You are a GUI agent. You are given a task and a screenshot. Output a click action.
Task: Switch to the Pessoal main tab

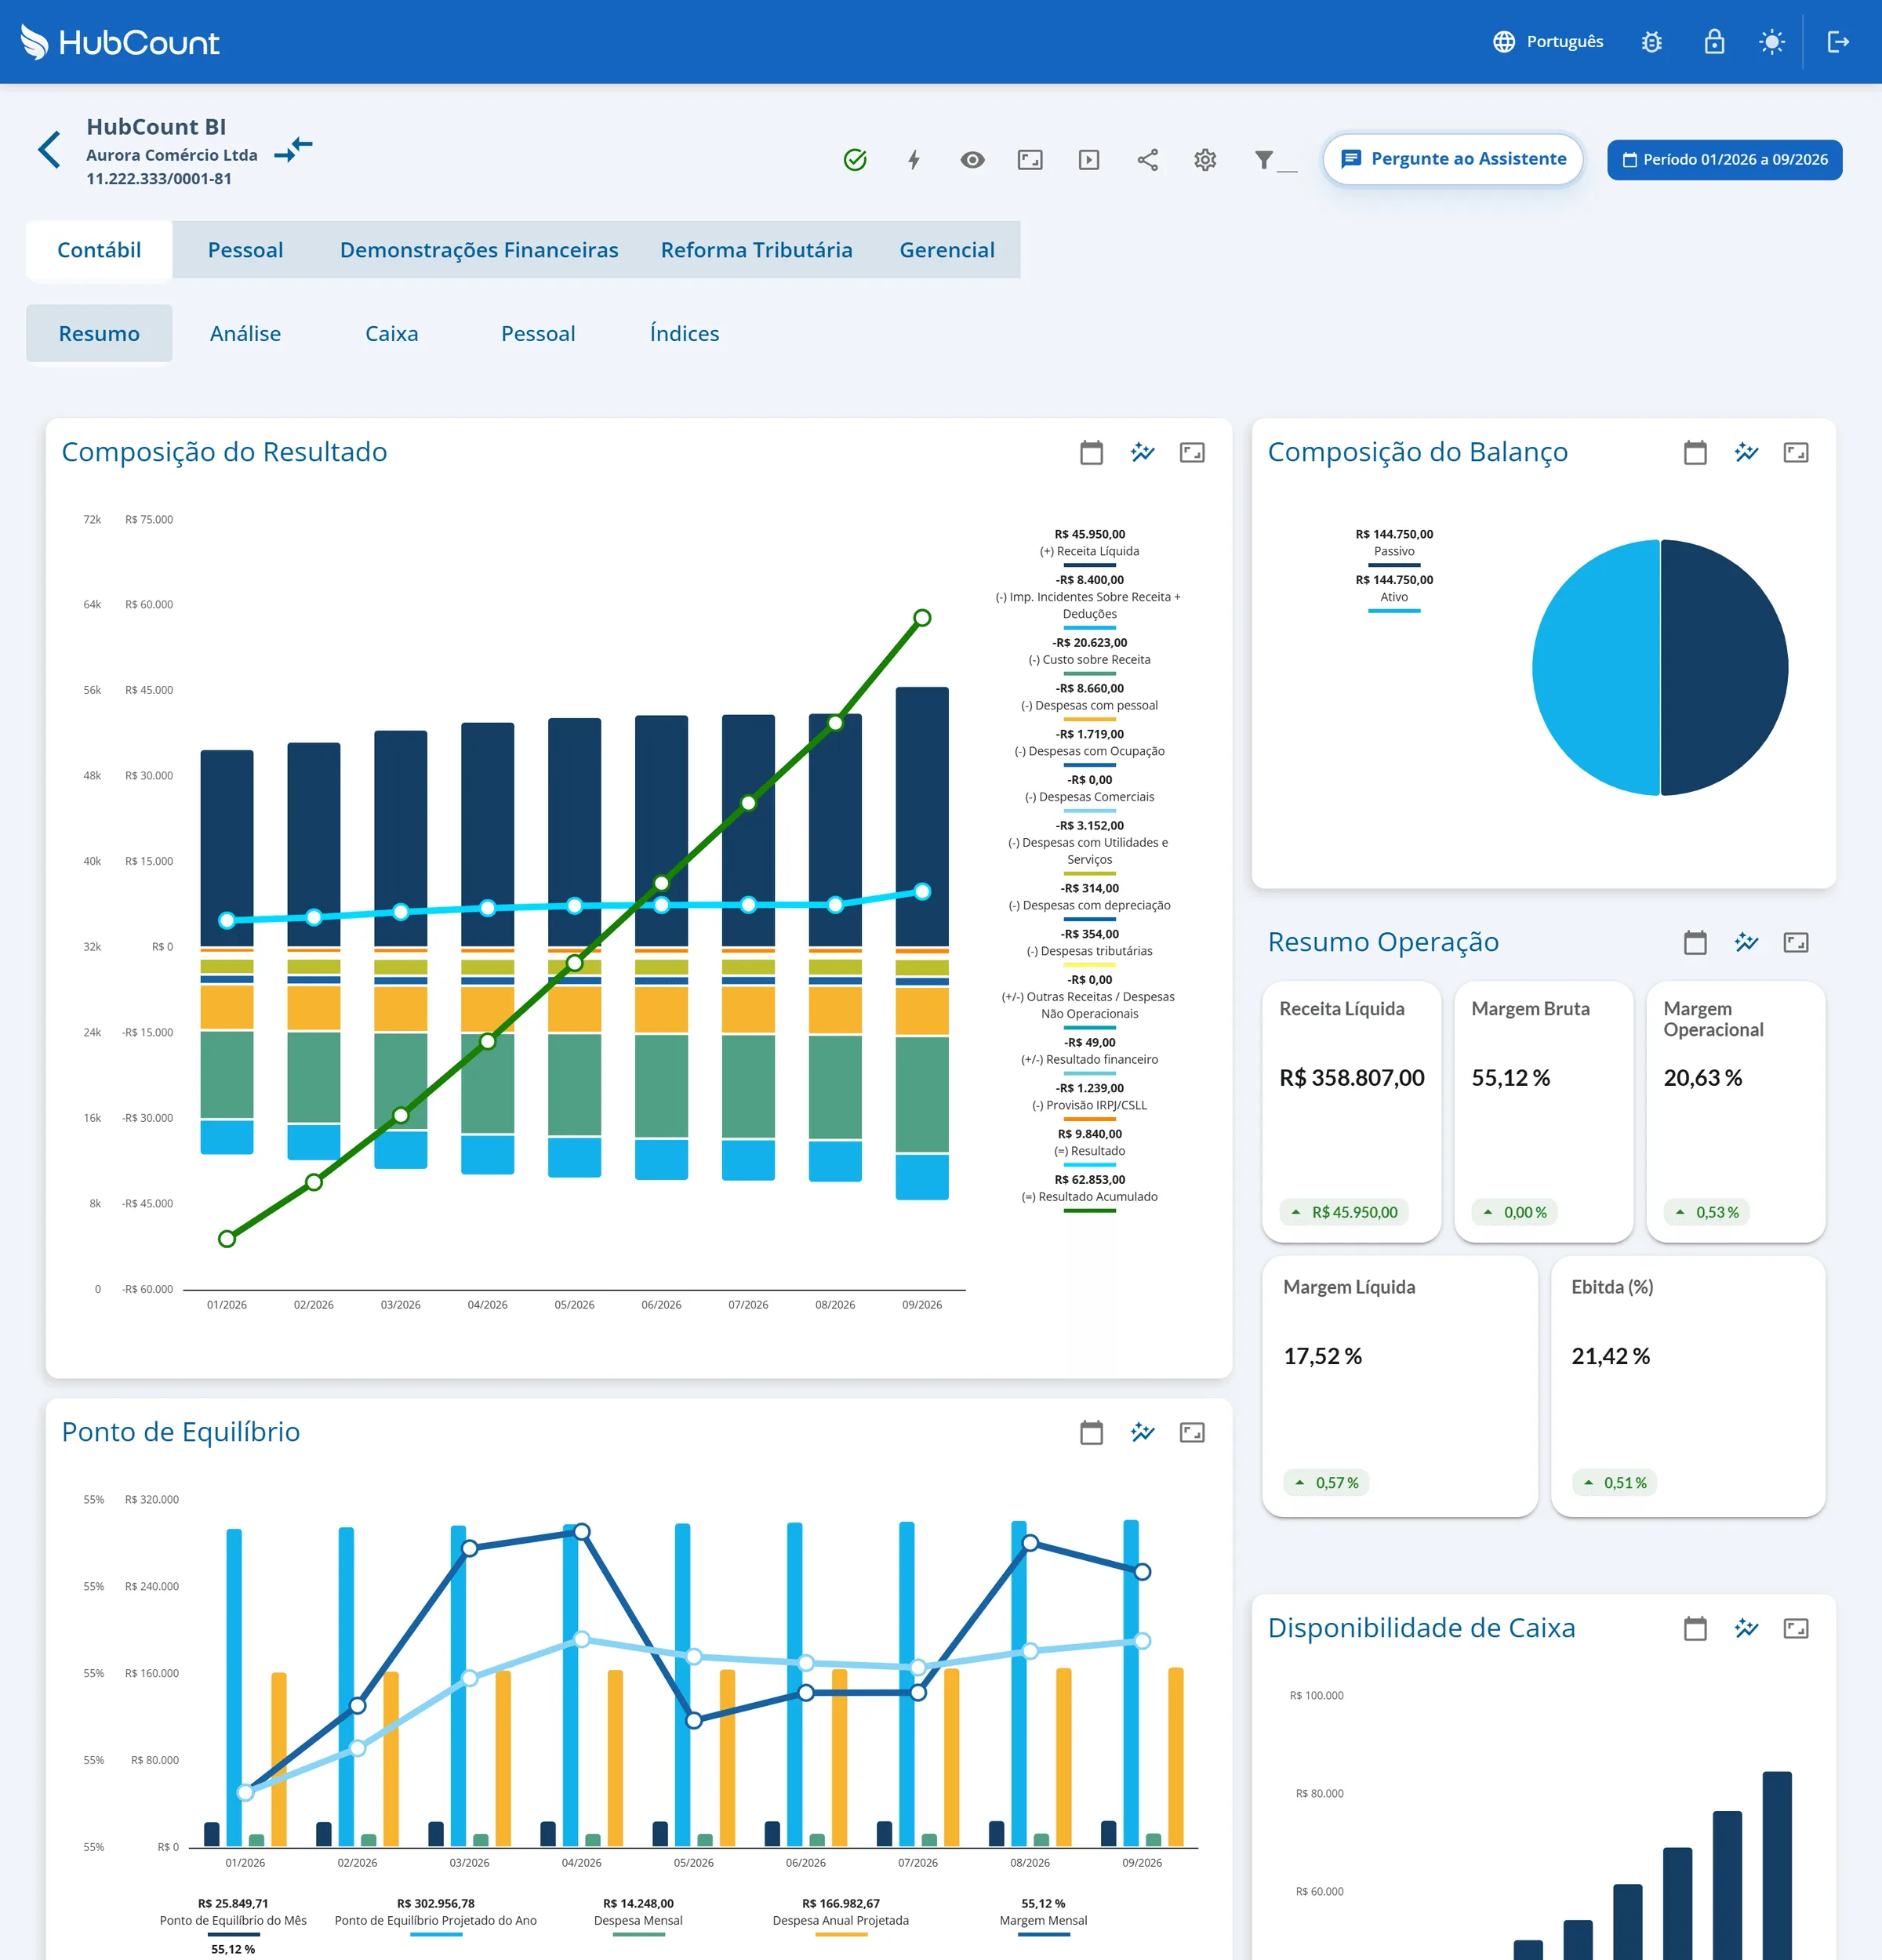tap(245, 250)
